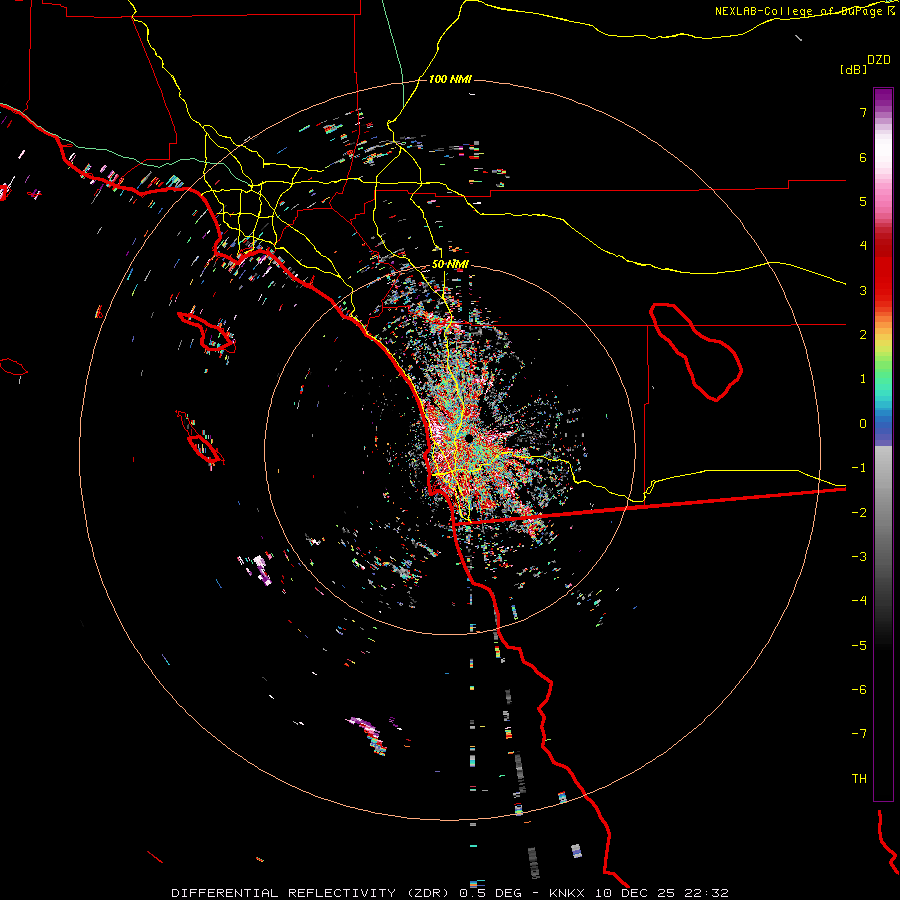Click the TH threshold label on scale

[x=859, y=778]
